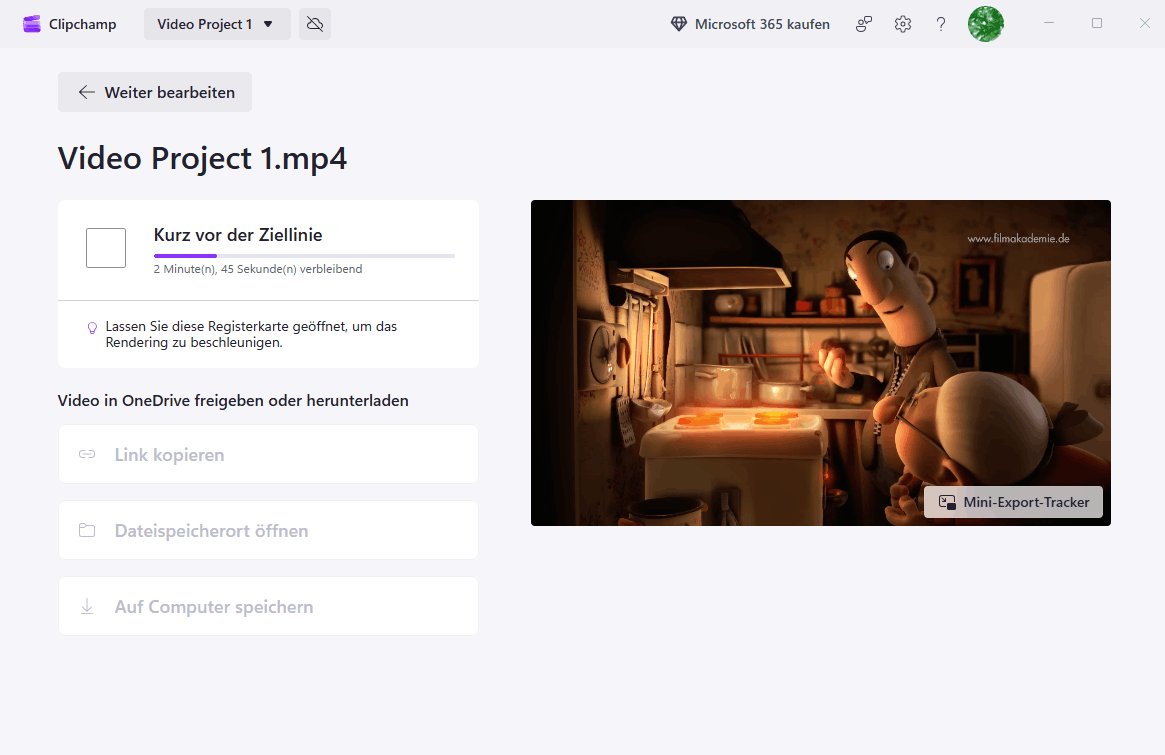The width and height of the screenshot is (1165, 755).
Task: Click Weiter bearbeiten back button
Action: (155, 92)
